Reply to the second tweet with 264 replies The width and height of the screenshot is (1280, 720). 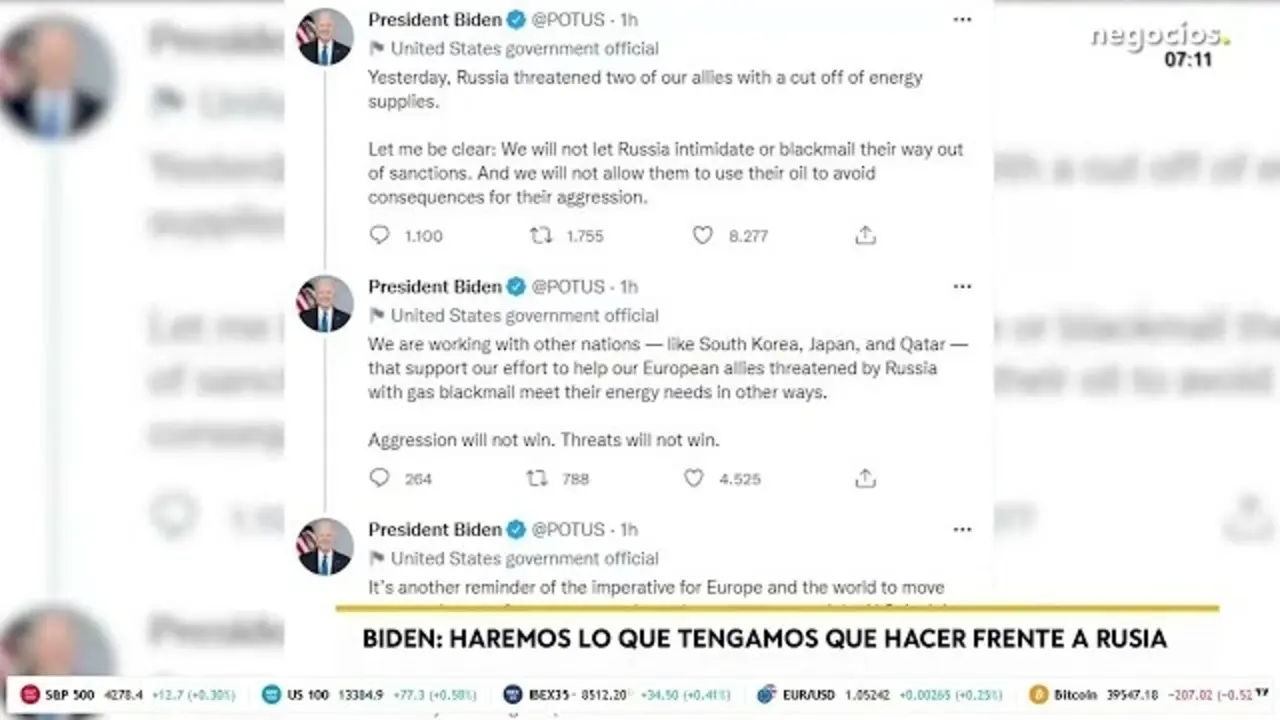(379, 478)
